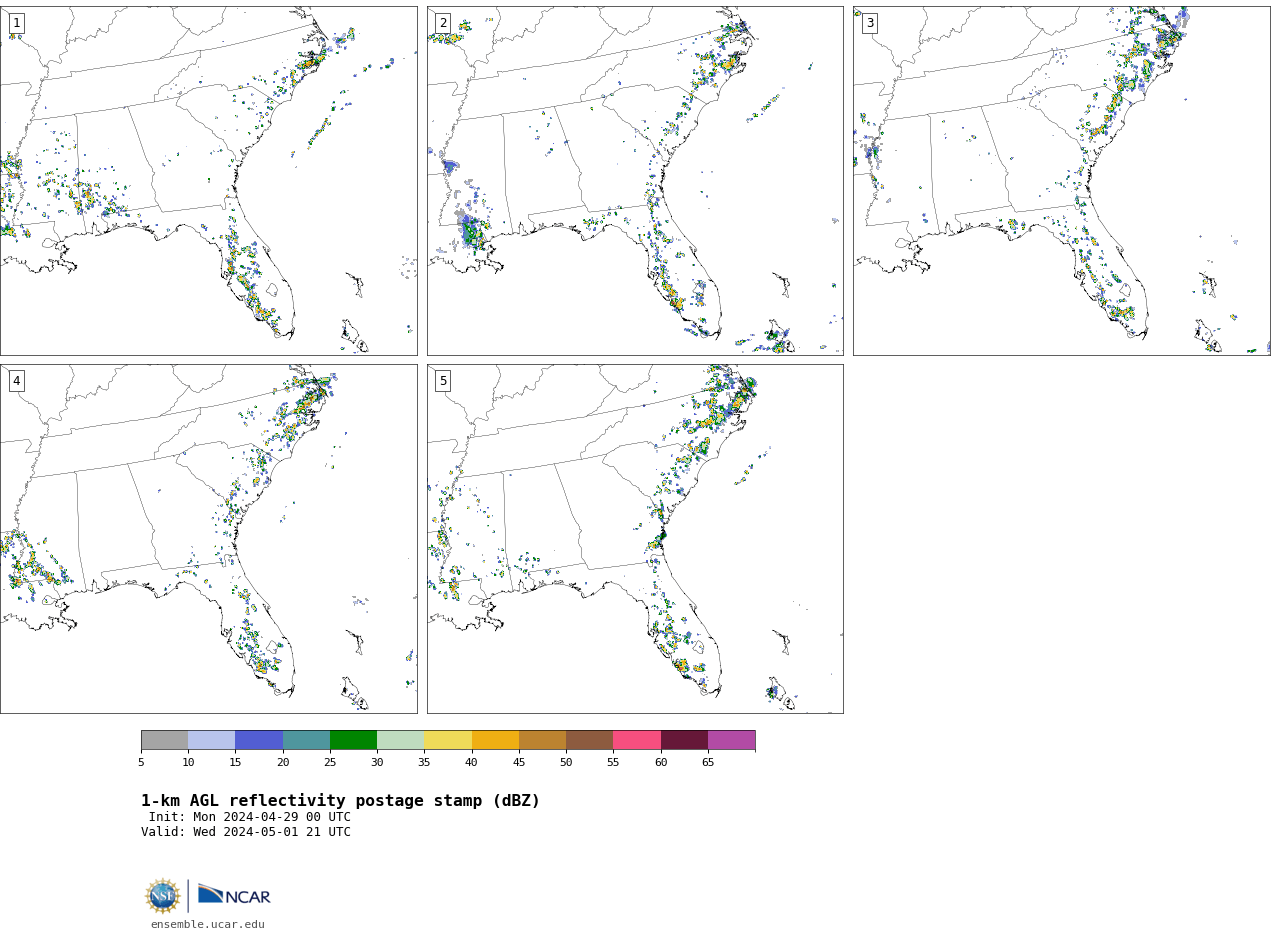Click the blue 15-20 dBZ swatch

tap(259, 740)
